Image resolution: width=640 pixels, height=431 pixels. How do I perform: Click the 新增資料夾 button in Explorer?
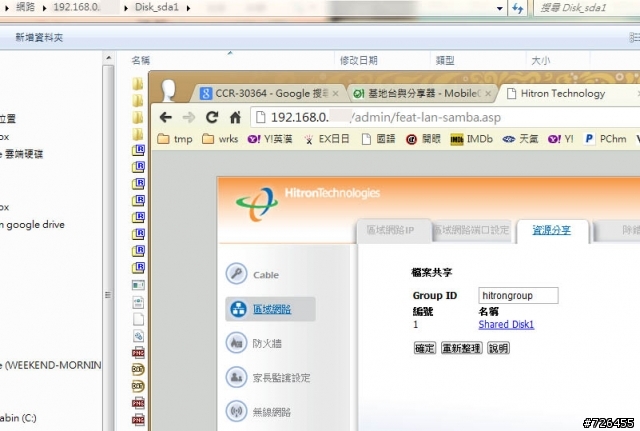click(x=39, y=38)
